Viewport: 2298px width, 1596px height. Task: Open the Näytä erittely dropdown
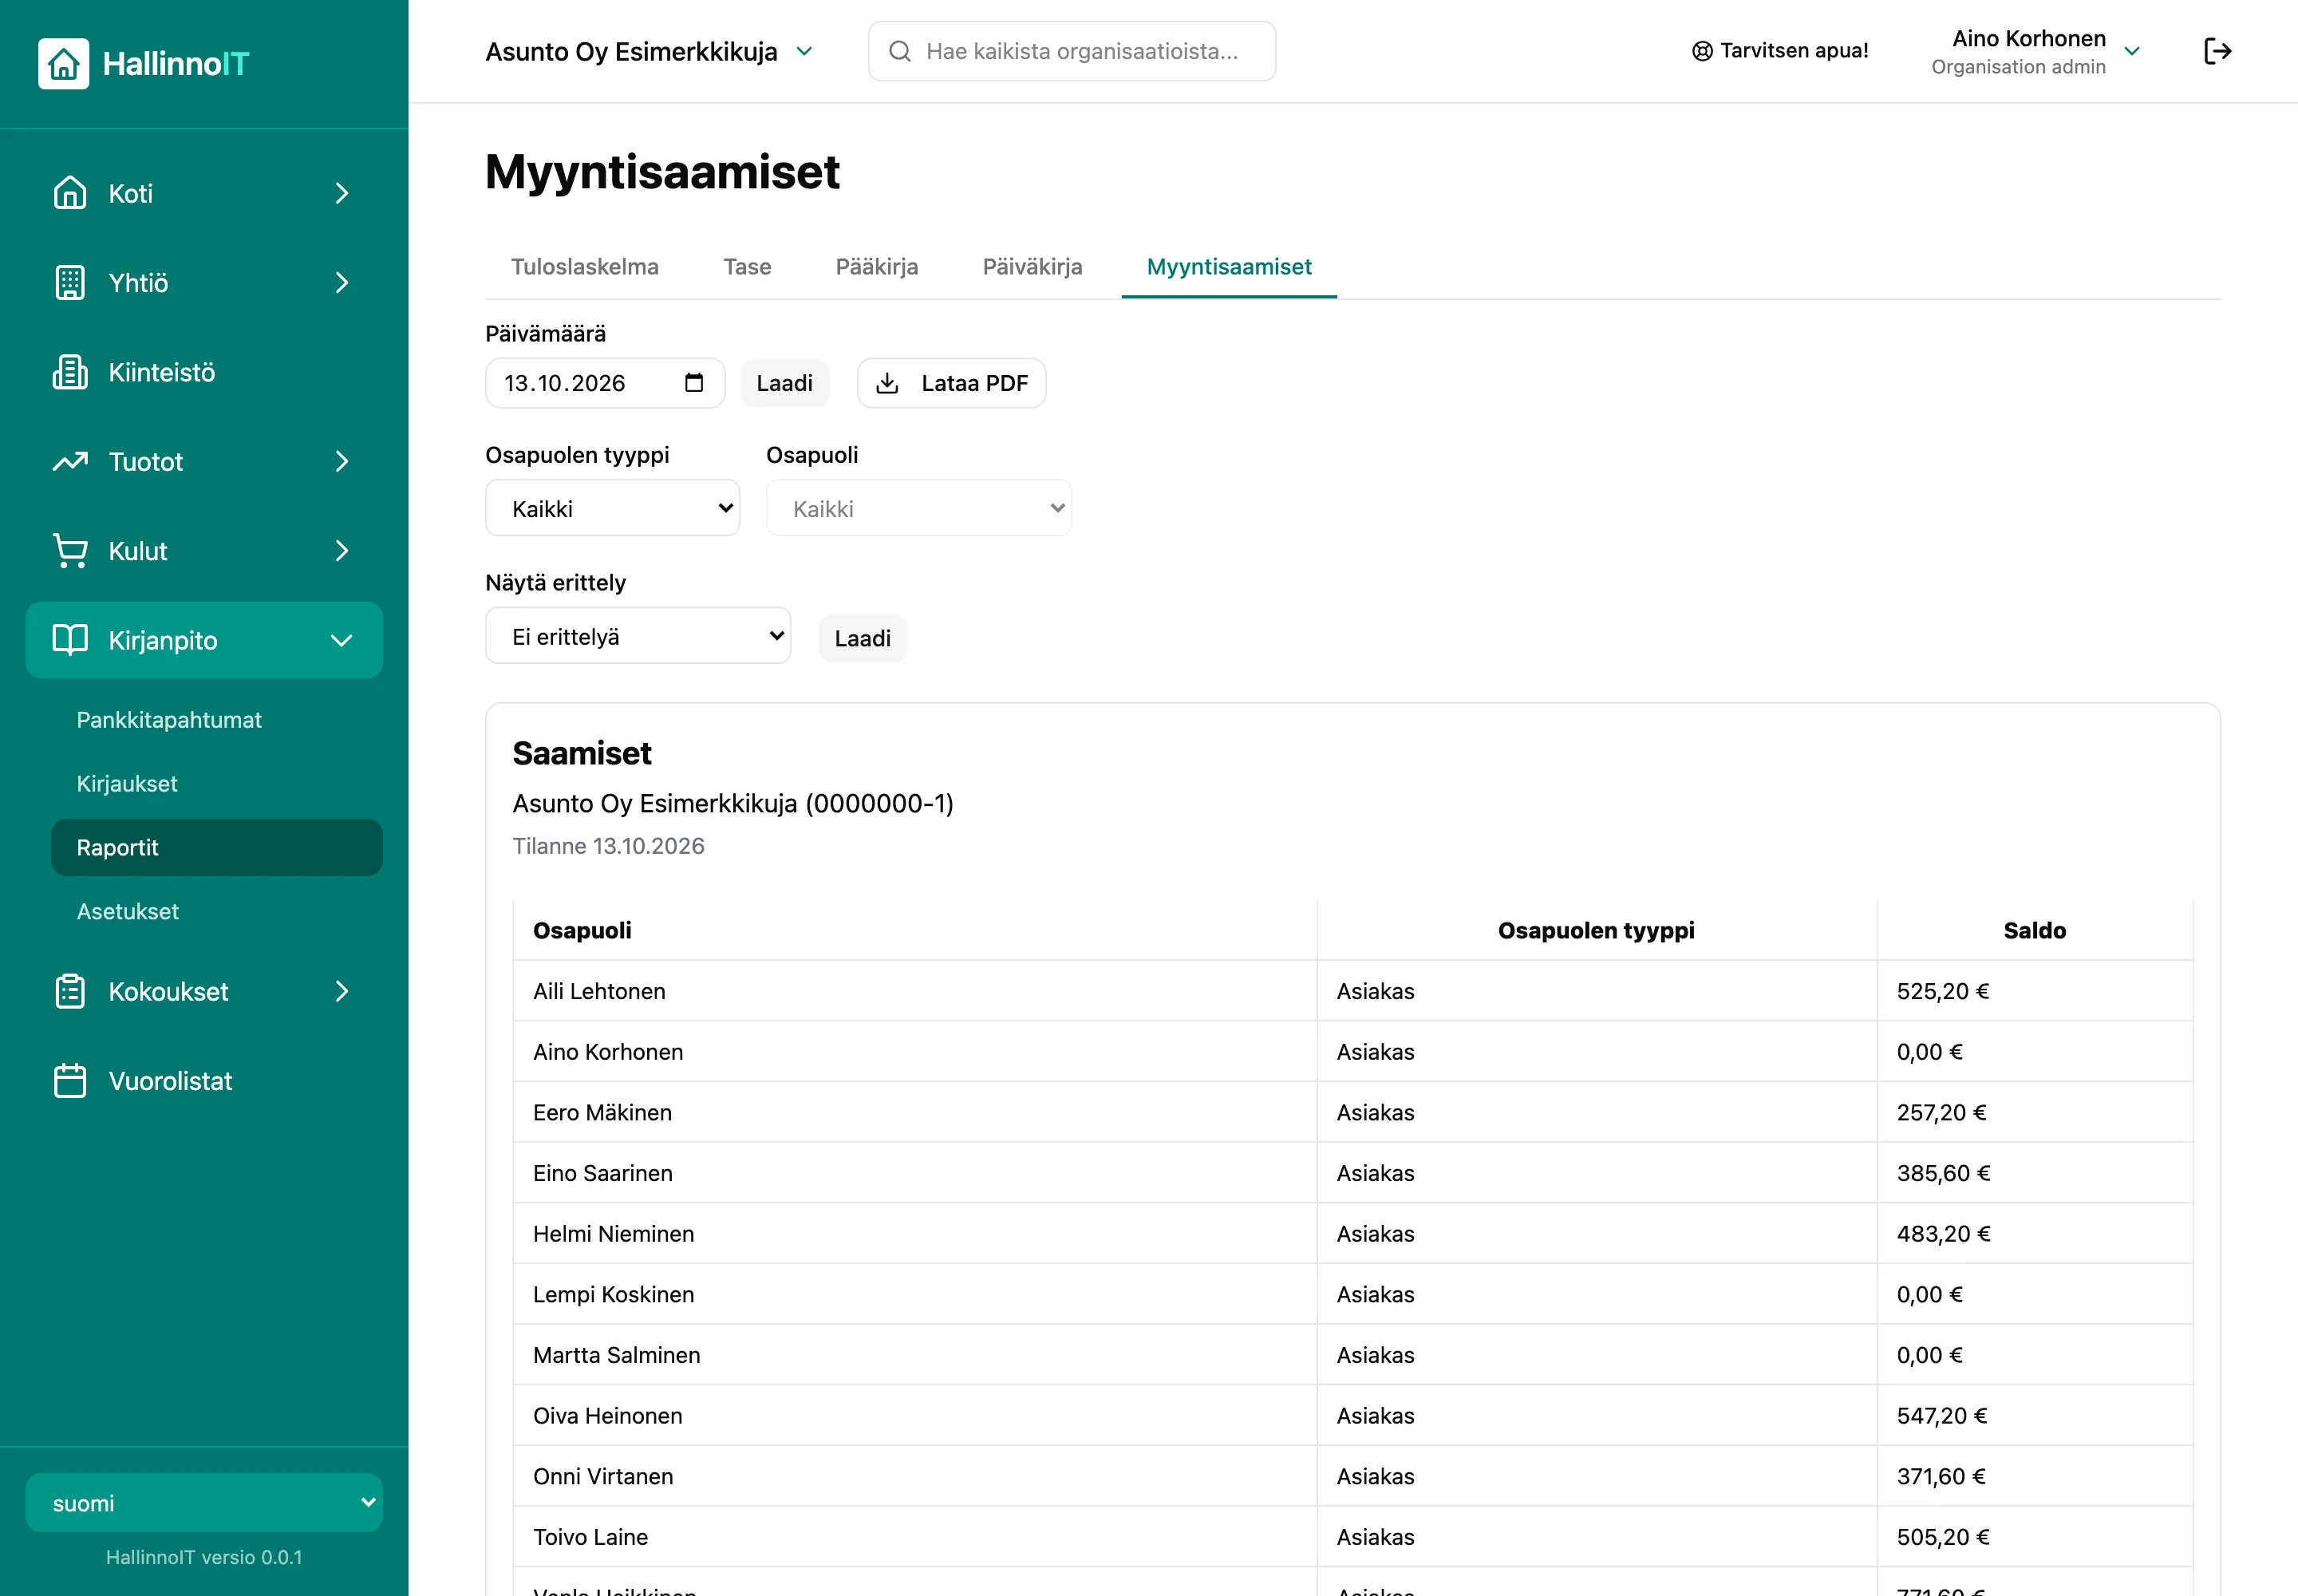pyautogui.click(x=638, y=636)
